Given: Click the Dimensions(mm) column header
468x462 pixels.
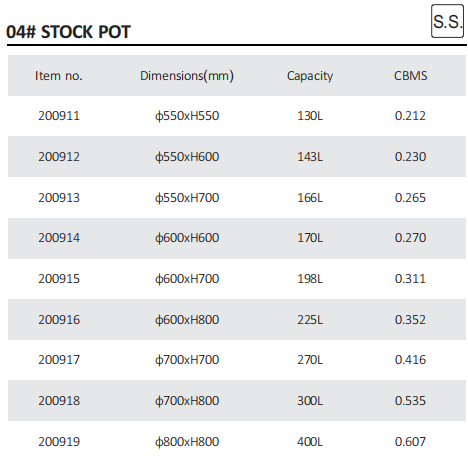Looking at the screenshot, I should (187, 76).
